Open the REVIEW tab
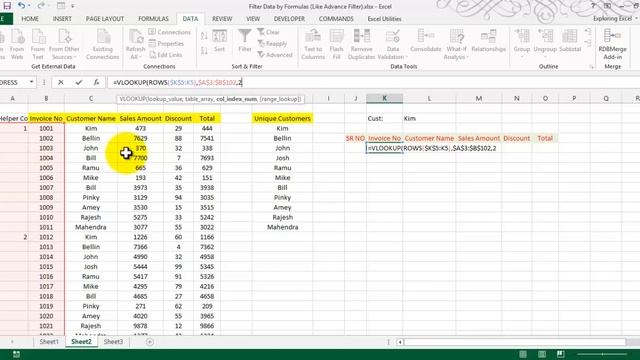Screen dimensions: 640x360 pyautogui.click(x=222, y=19)
